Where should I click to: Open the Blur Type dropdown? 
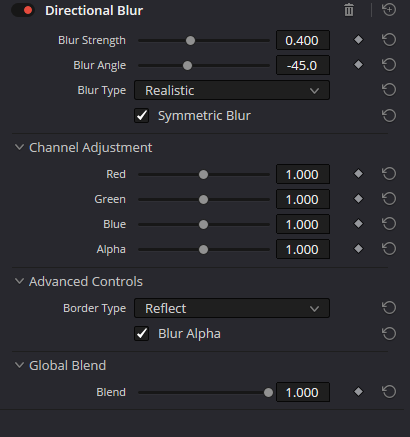(232, 90)
